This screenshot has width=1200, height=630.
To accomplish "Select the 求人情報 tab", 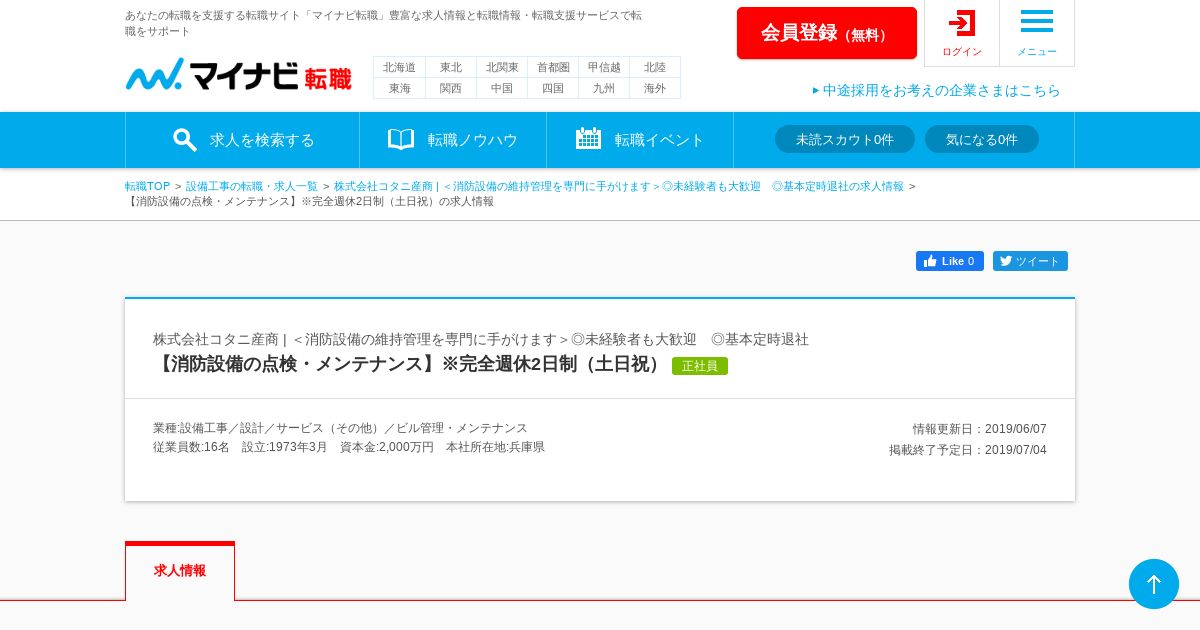I will pos(180,571).
